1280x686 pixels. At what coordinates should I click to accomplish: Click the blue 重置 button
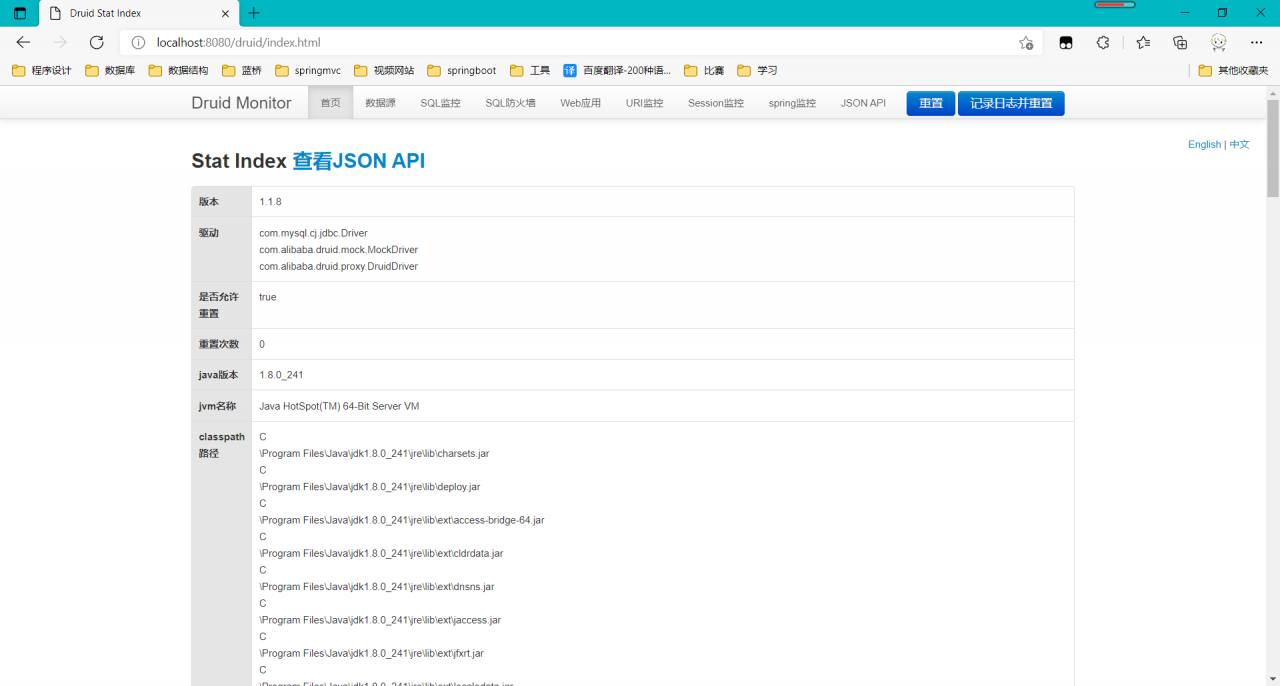pyautogui.click(x=931, y=104)
